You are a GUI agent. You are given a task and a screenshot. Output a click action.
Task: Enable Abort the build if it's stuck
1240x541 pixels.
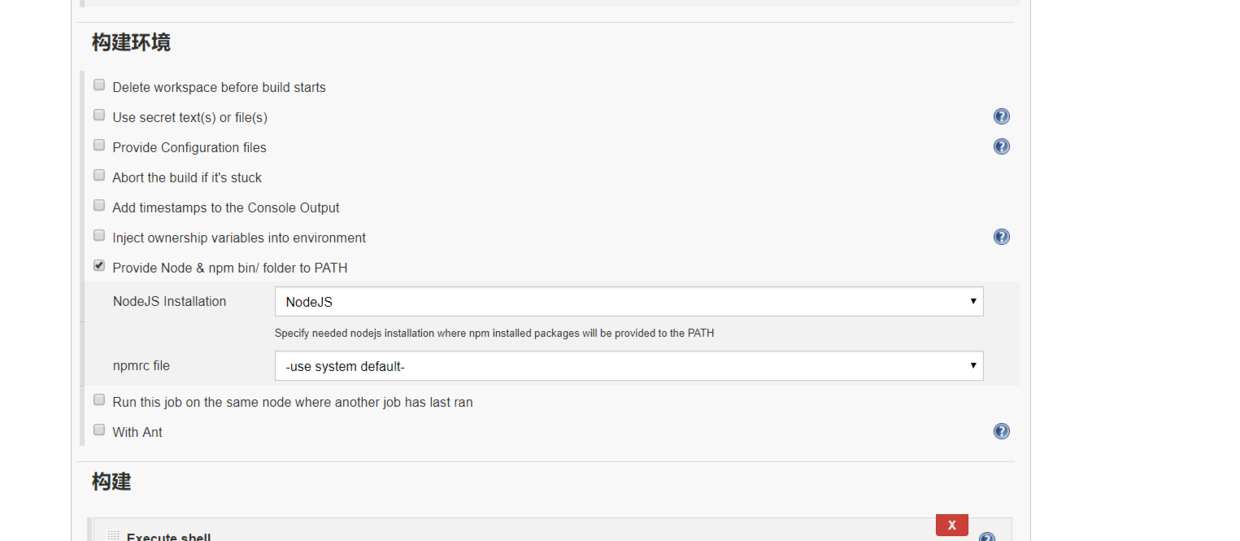pyautogui.click(x=99, y=176)
